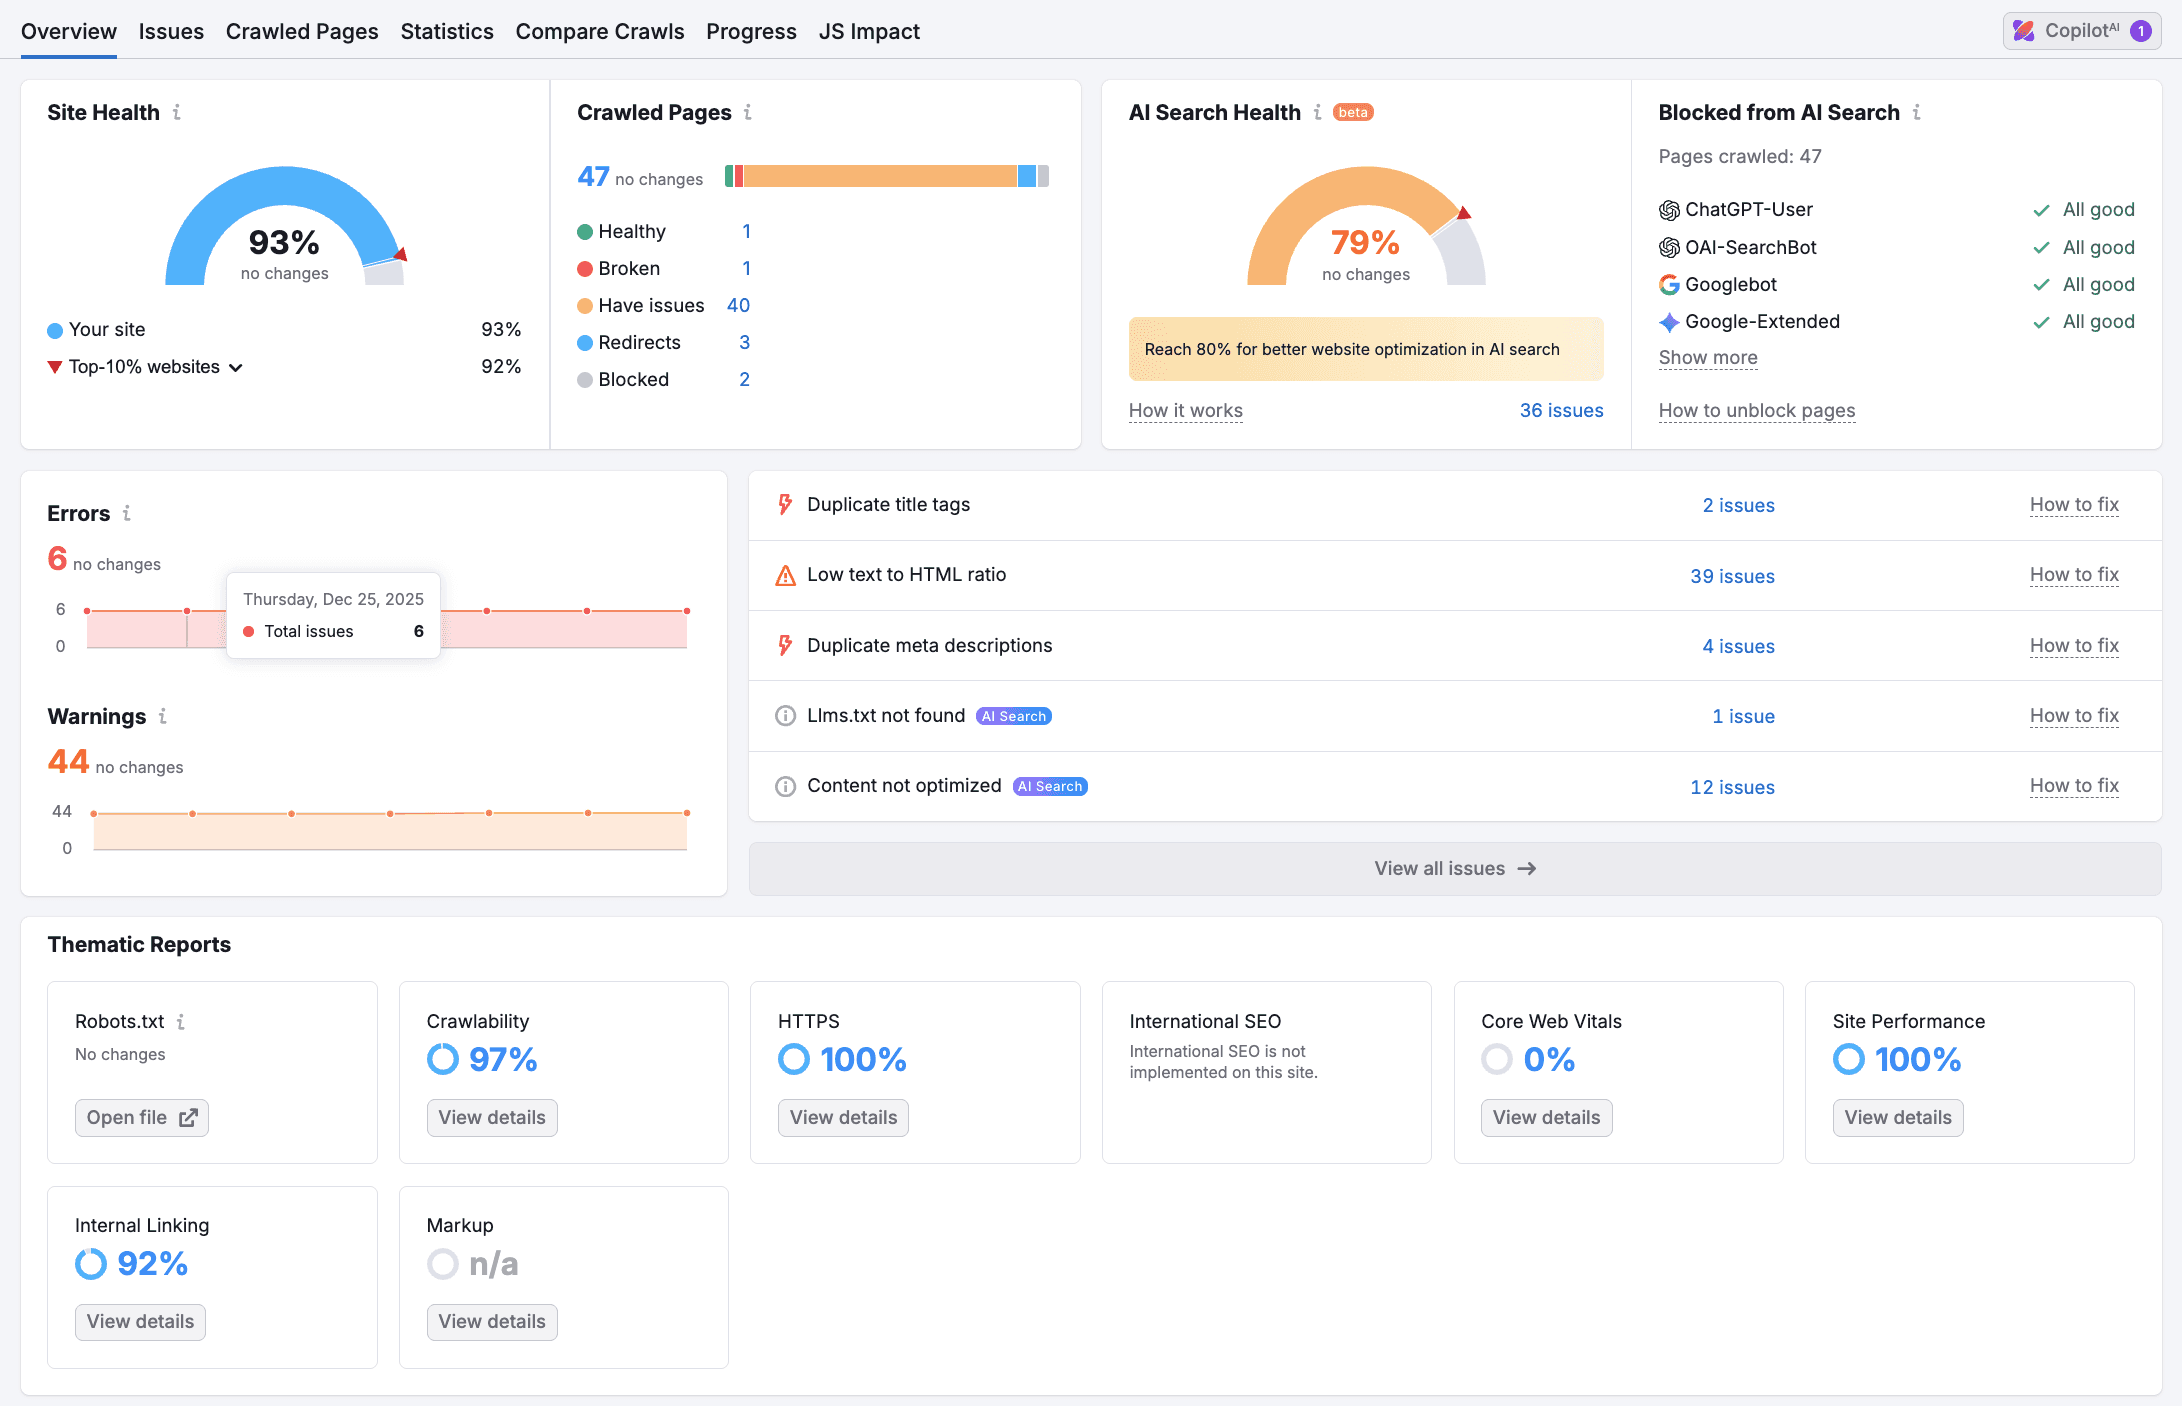This screenshot has height=1406, width=2182.
Task: Click the AI Search Health info icon
Action: click(1317, 112)
